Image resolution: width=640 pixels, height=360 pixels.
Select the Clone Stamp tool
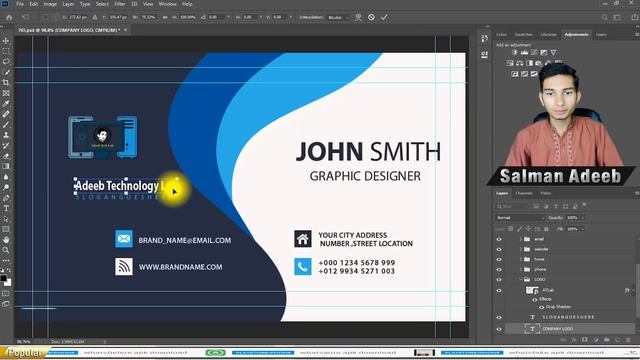pos(6,135)
